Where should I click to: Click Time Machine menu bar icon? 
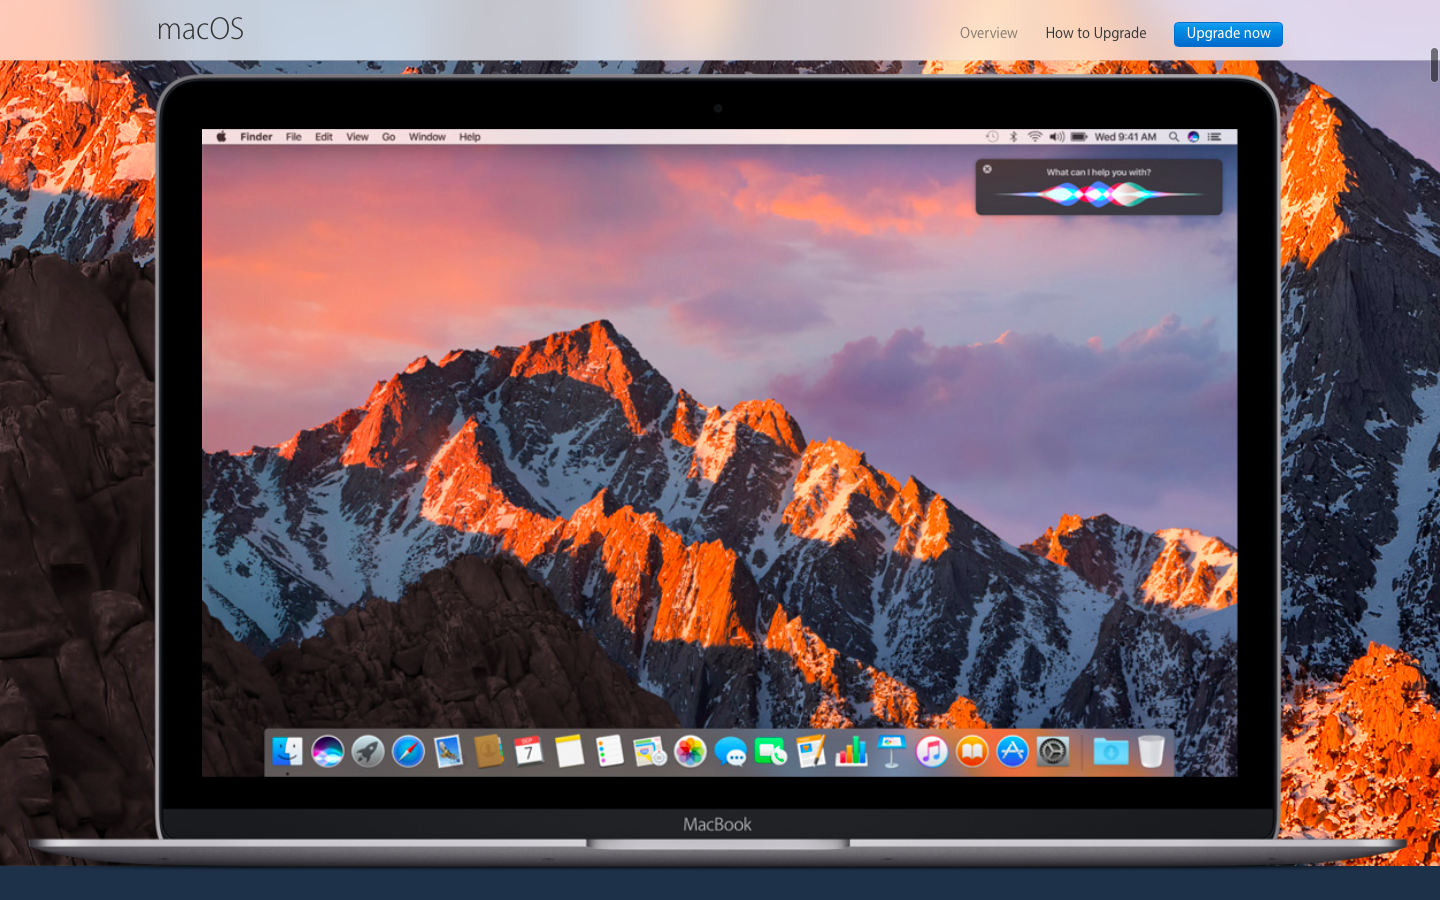coord(992,137)
